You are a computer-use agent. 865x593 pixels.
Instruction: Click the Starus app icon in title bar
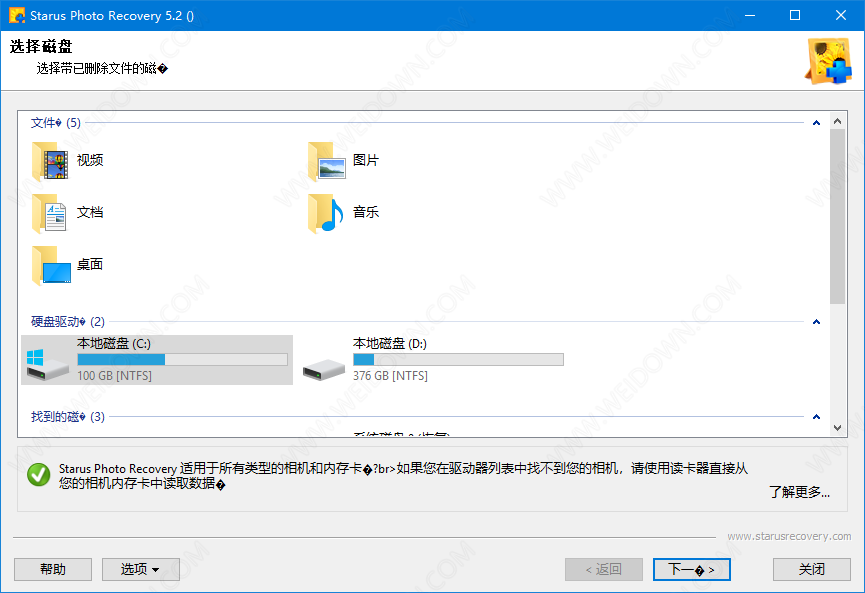17,15
